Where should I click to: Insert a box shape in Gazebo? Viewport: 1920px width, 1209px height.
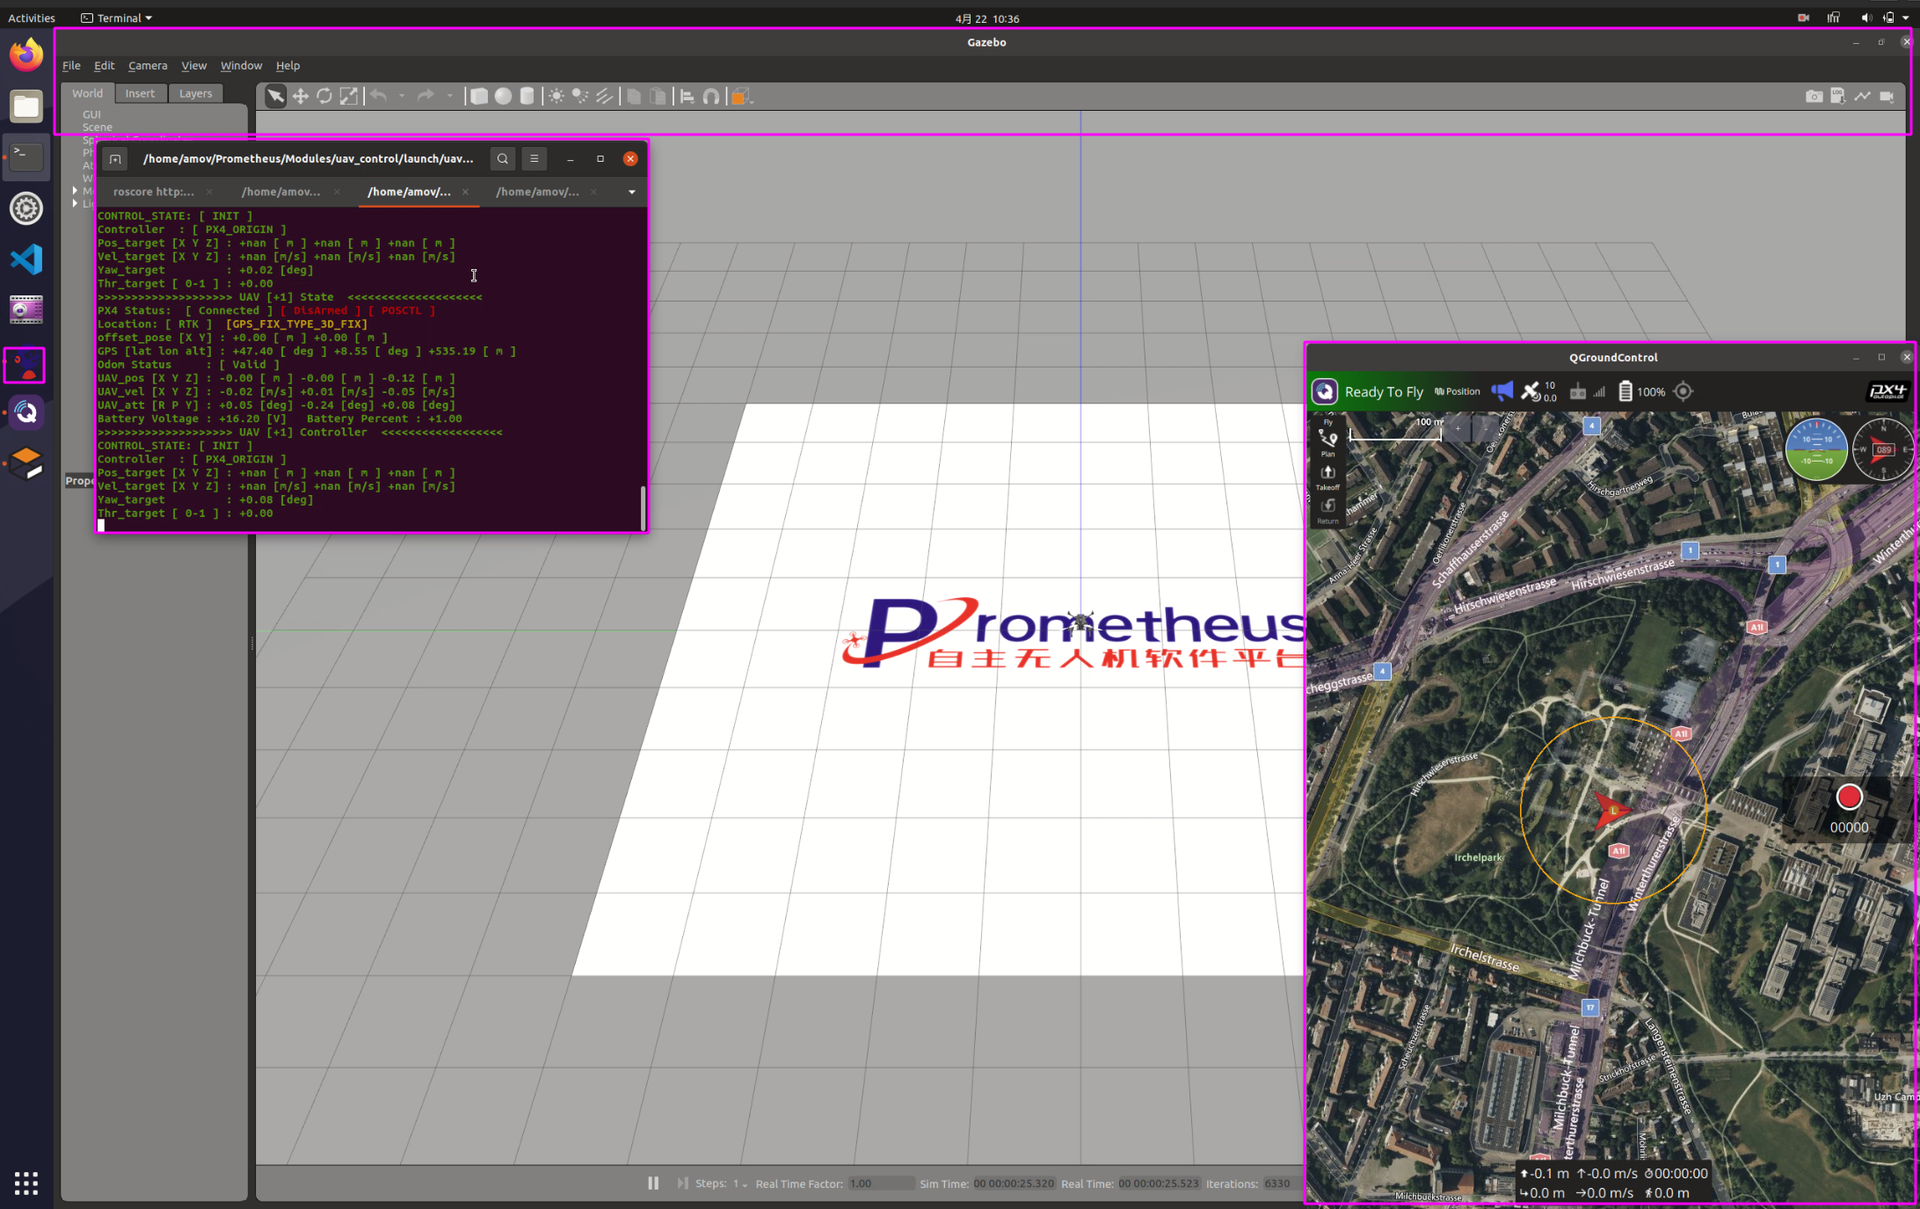479,96
